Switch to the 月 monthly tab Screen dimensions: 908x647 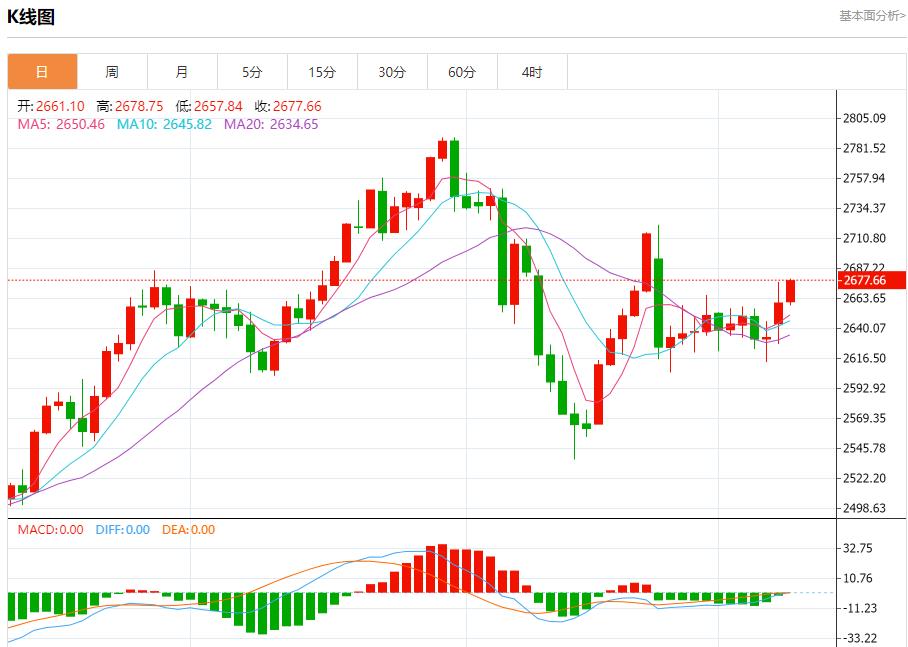click(182, 72)
